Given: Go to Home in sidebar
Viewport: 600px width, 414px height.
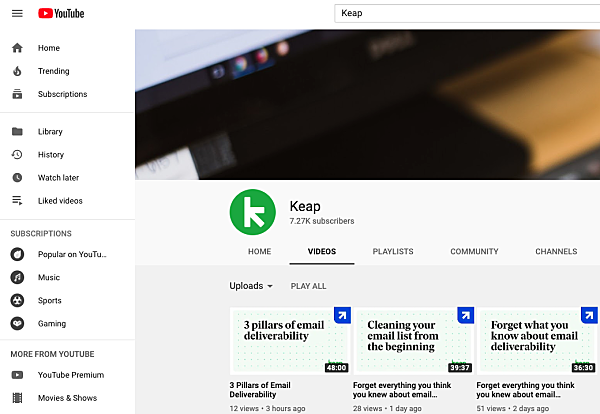Looking at the screenshot, I should (x=49, y=48).
